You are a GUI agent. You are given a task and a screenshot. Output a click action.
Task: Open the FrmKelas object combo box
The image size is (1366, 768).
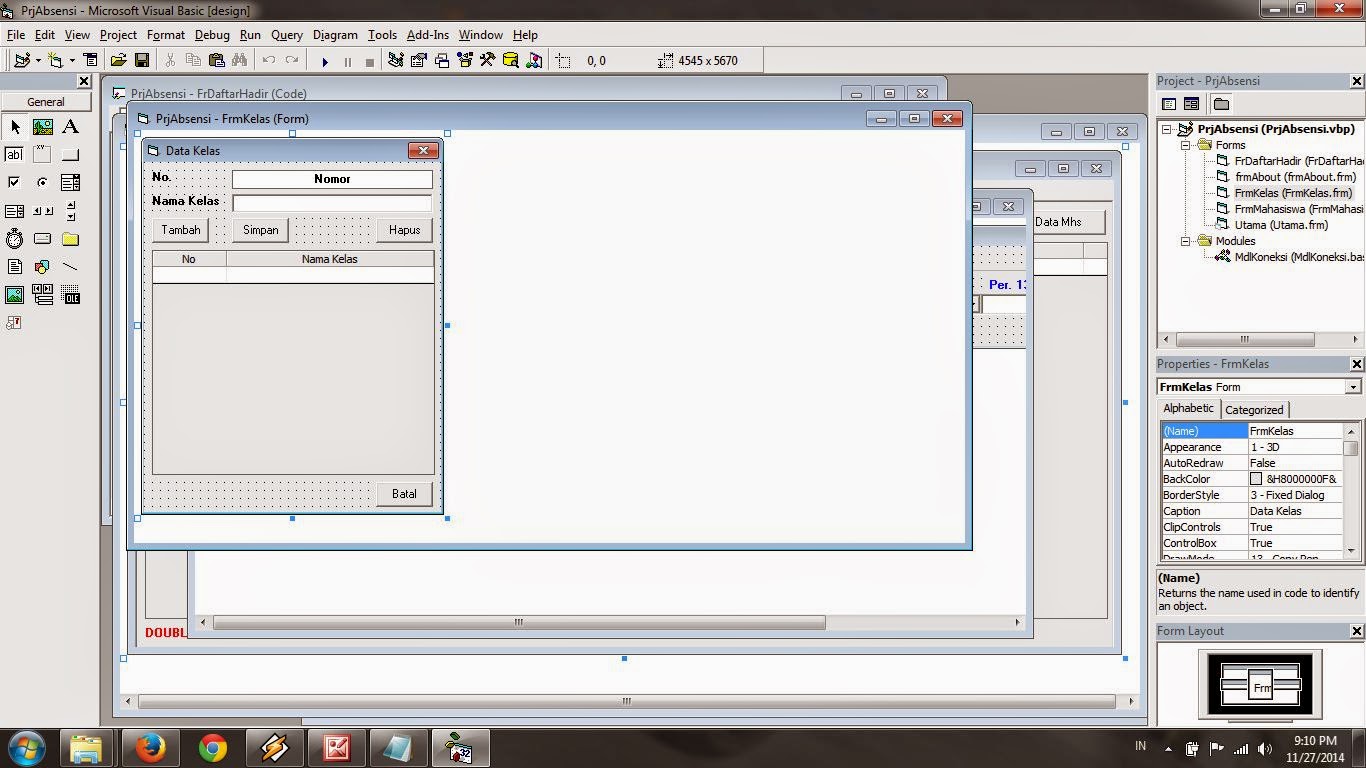[1259, 387]
